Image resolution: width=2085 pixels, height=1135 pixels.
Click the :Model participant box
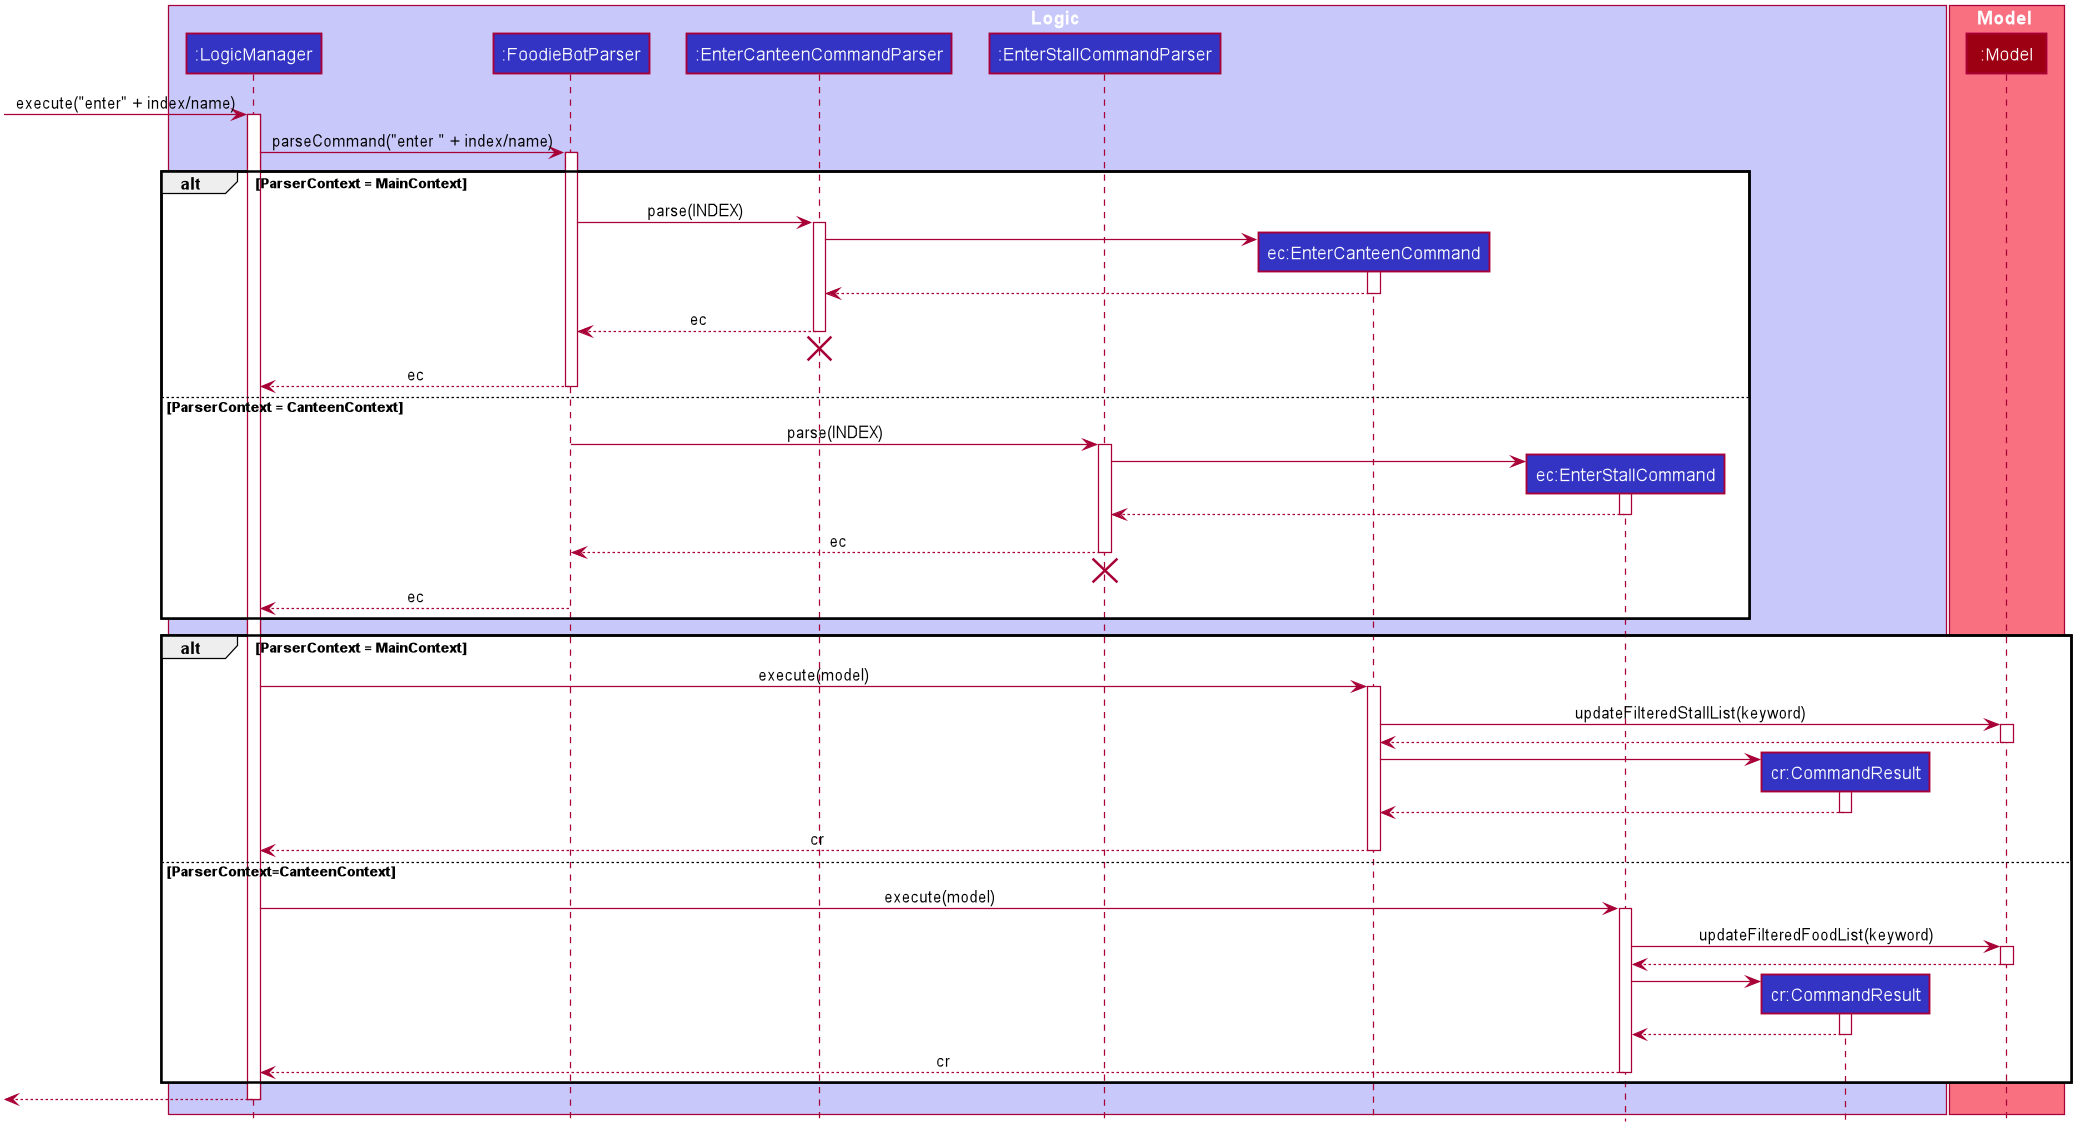pyautogui.click(x=2006, y=54)
